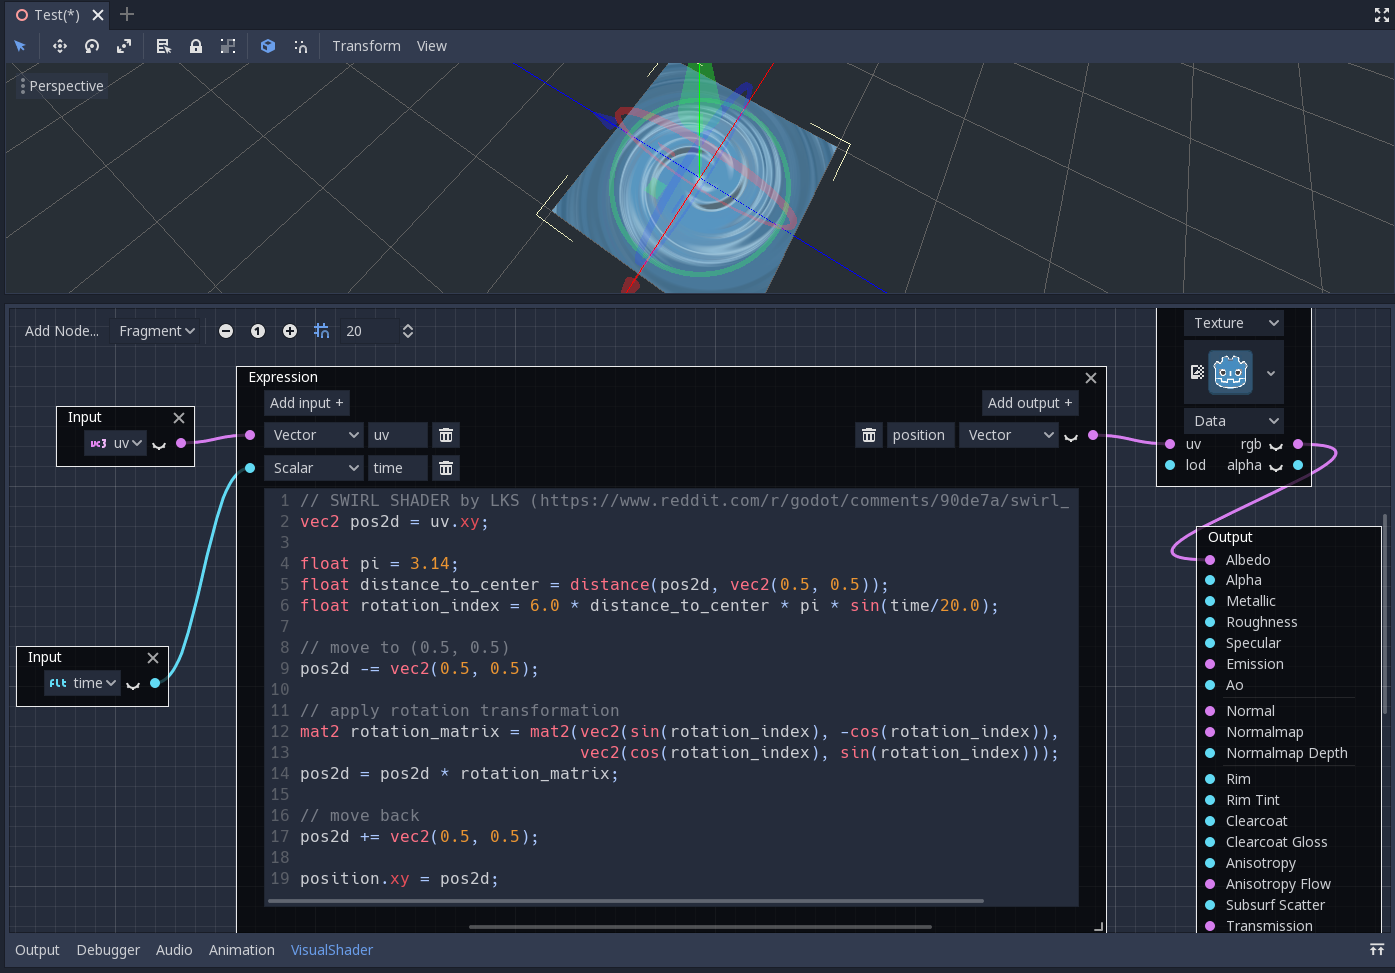1395x973 pixels.
Task: Zoom out the shader graph
Action: [x=226, y=331]
